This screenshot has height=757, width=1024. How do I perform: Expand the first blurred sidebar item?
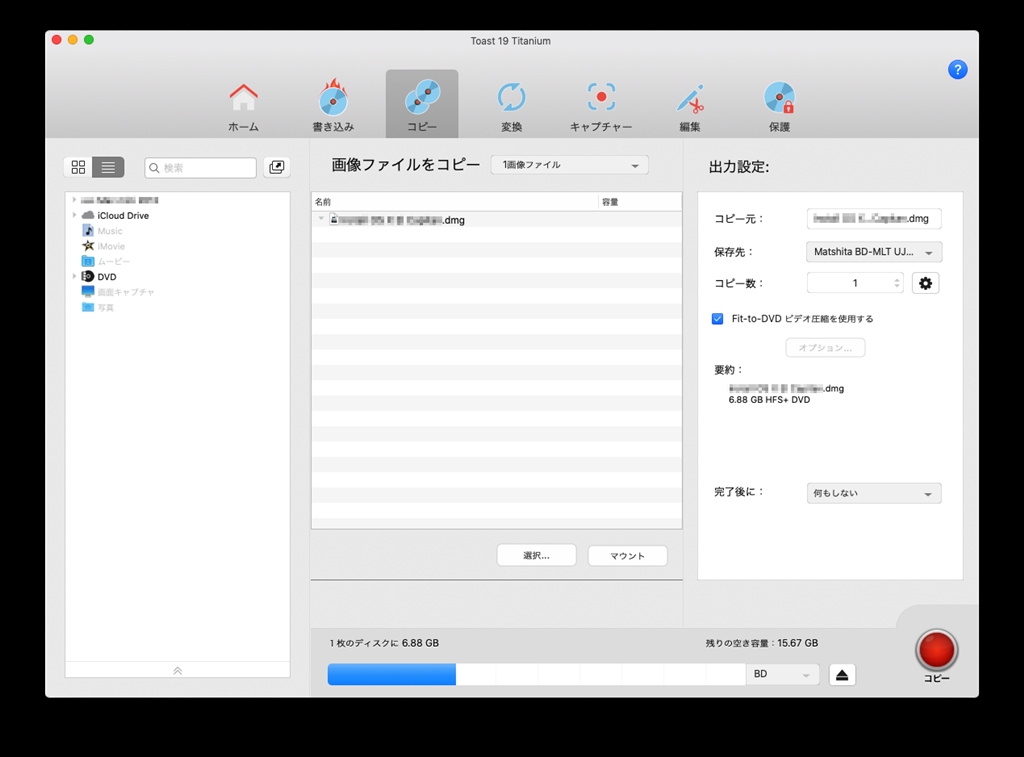[x=74, y=200]
